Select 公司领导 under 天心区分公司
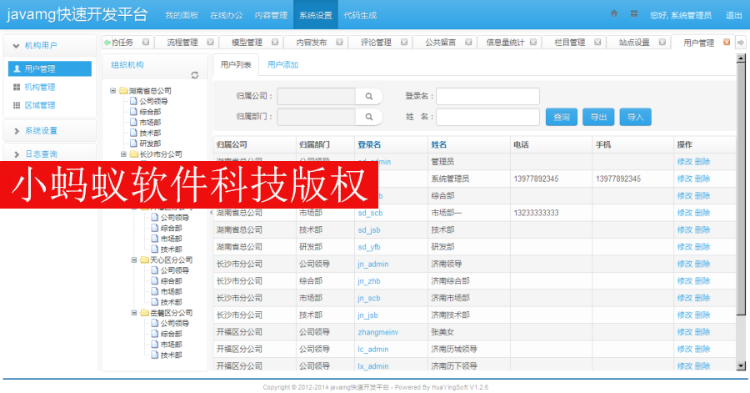Screen dimensions: 750x393 click(x=174, y=270)
